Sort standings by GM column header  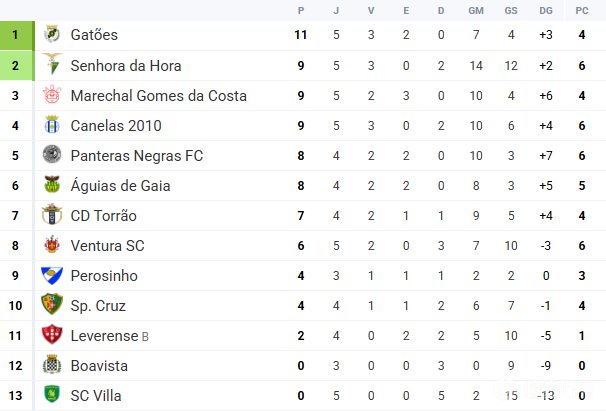476,10
